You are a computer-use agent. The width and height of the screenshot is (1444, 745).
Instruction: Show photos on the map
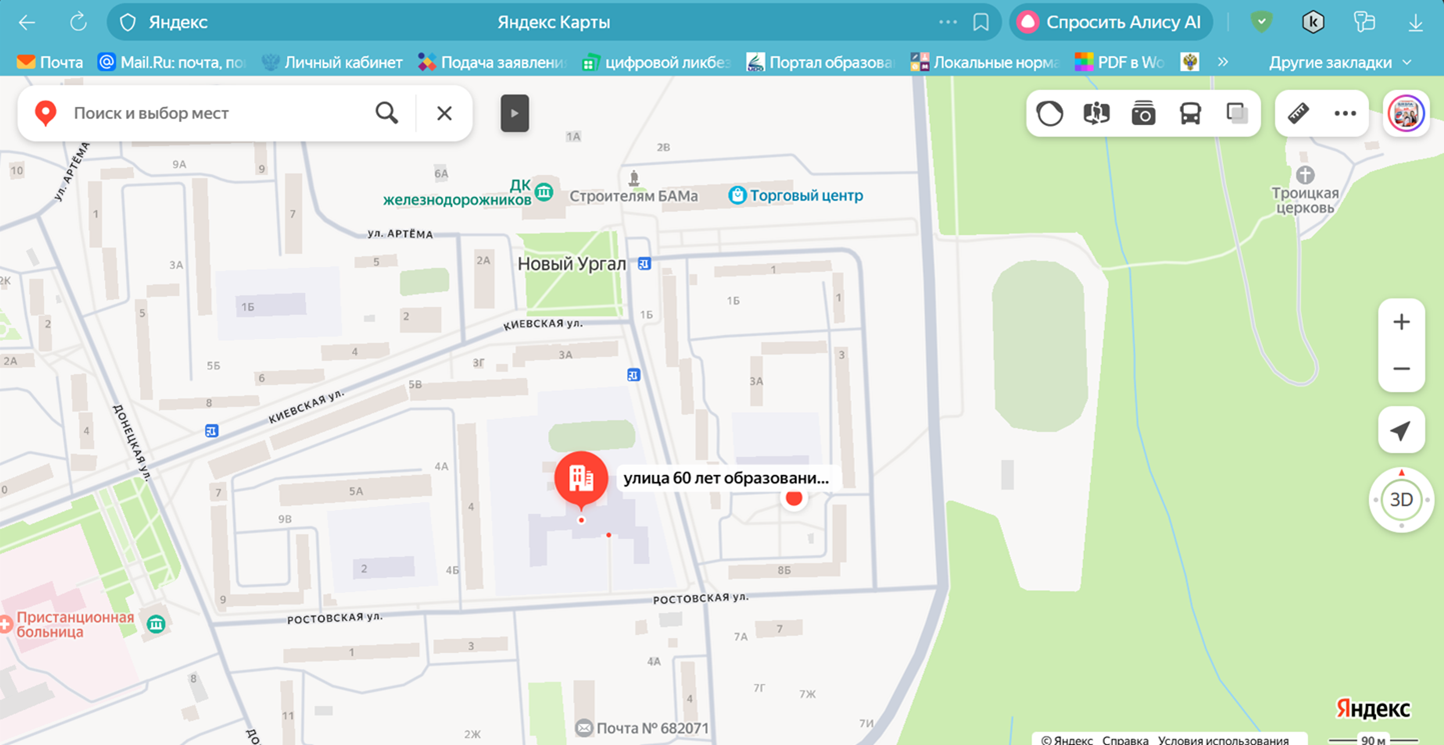point(1143,113)
